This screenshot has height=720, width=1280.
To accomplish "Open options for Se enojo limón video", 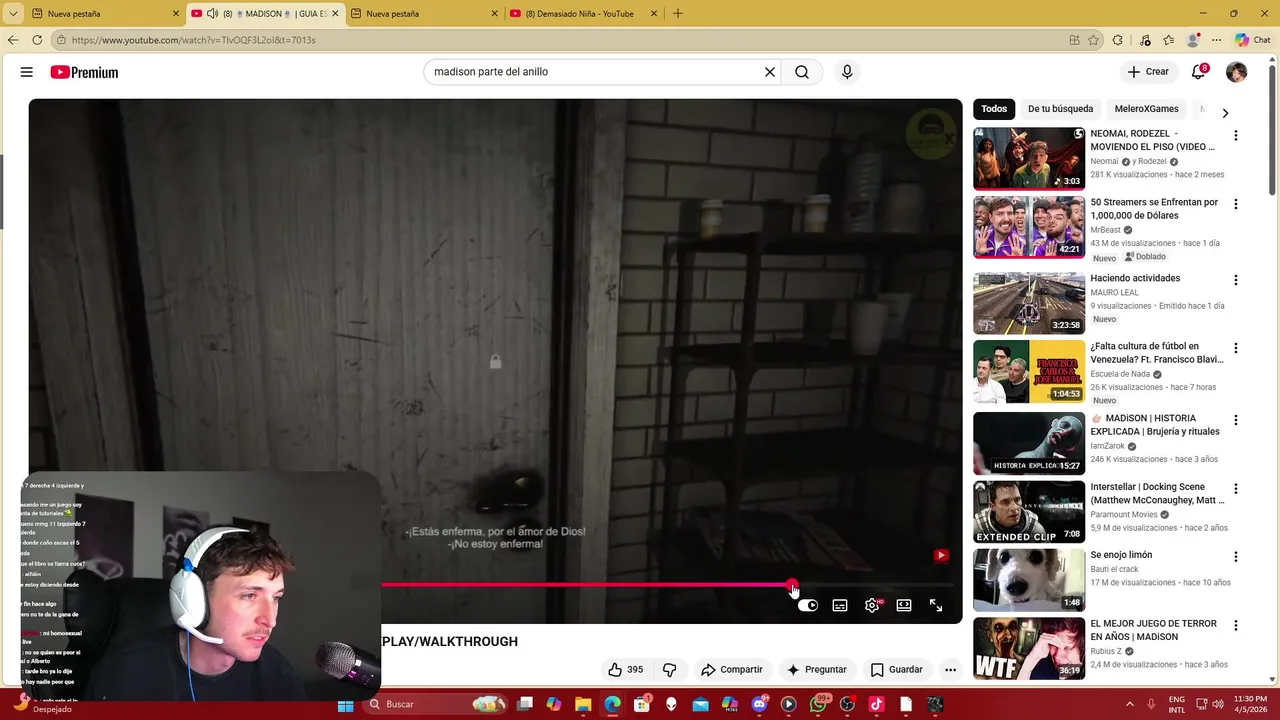I will point(1235,557).
